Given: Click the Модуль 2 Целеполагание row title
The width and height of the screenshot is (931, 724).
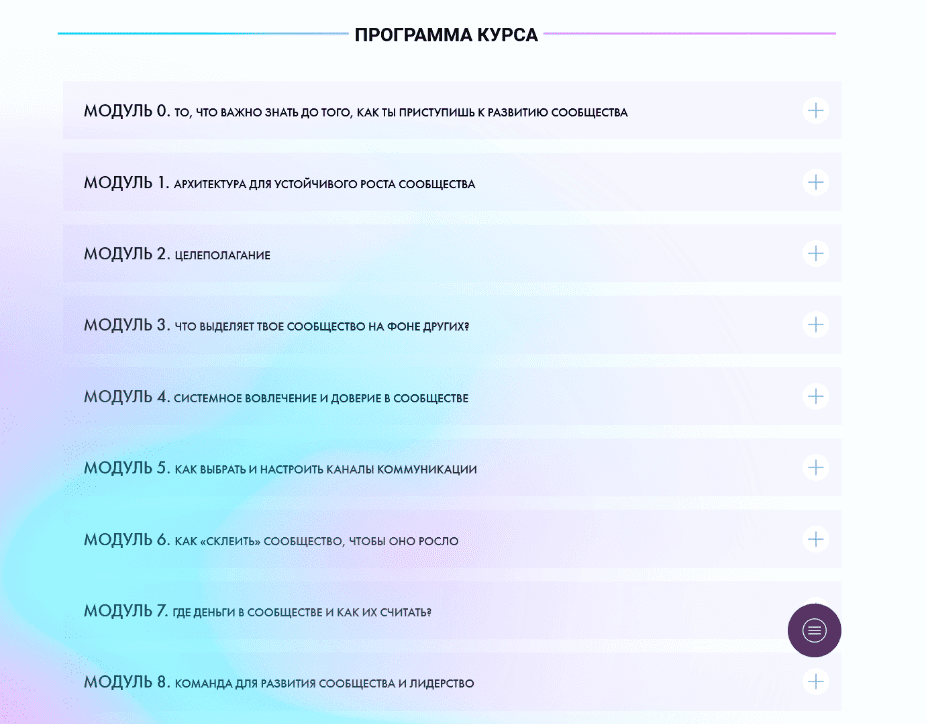Looking at the screenshot, I should pos(177,254).
